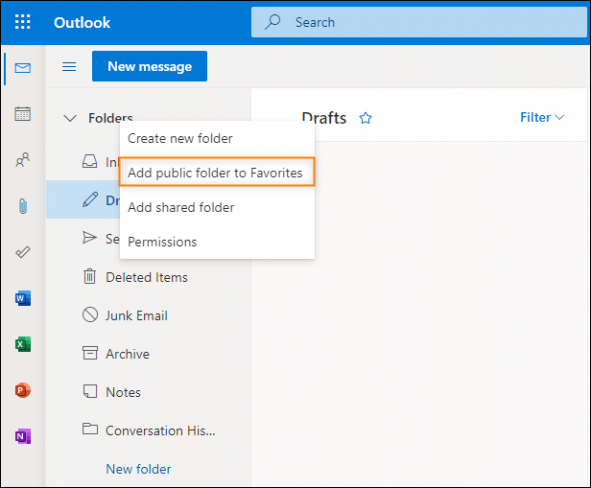The image size is (591, 488).
Task: Launch Excel from the sidebar
Action: tap(23, 344)
